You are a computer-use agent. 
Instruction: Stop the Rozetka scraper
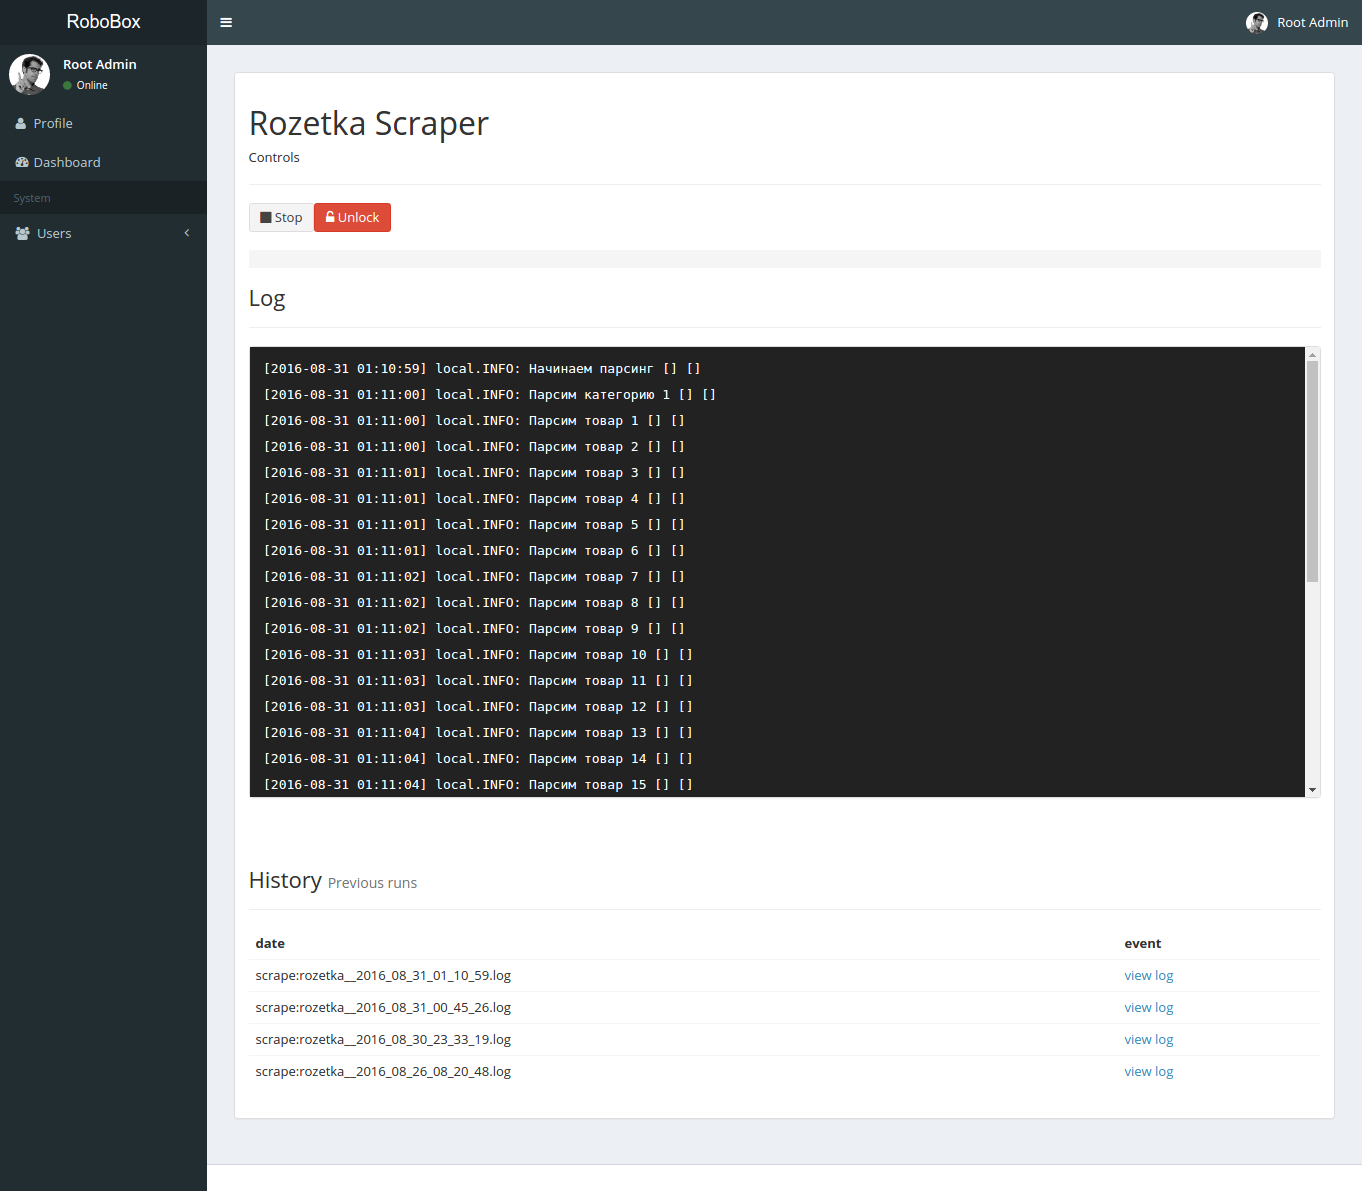click(x=281, y=217)
